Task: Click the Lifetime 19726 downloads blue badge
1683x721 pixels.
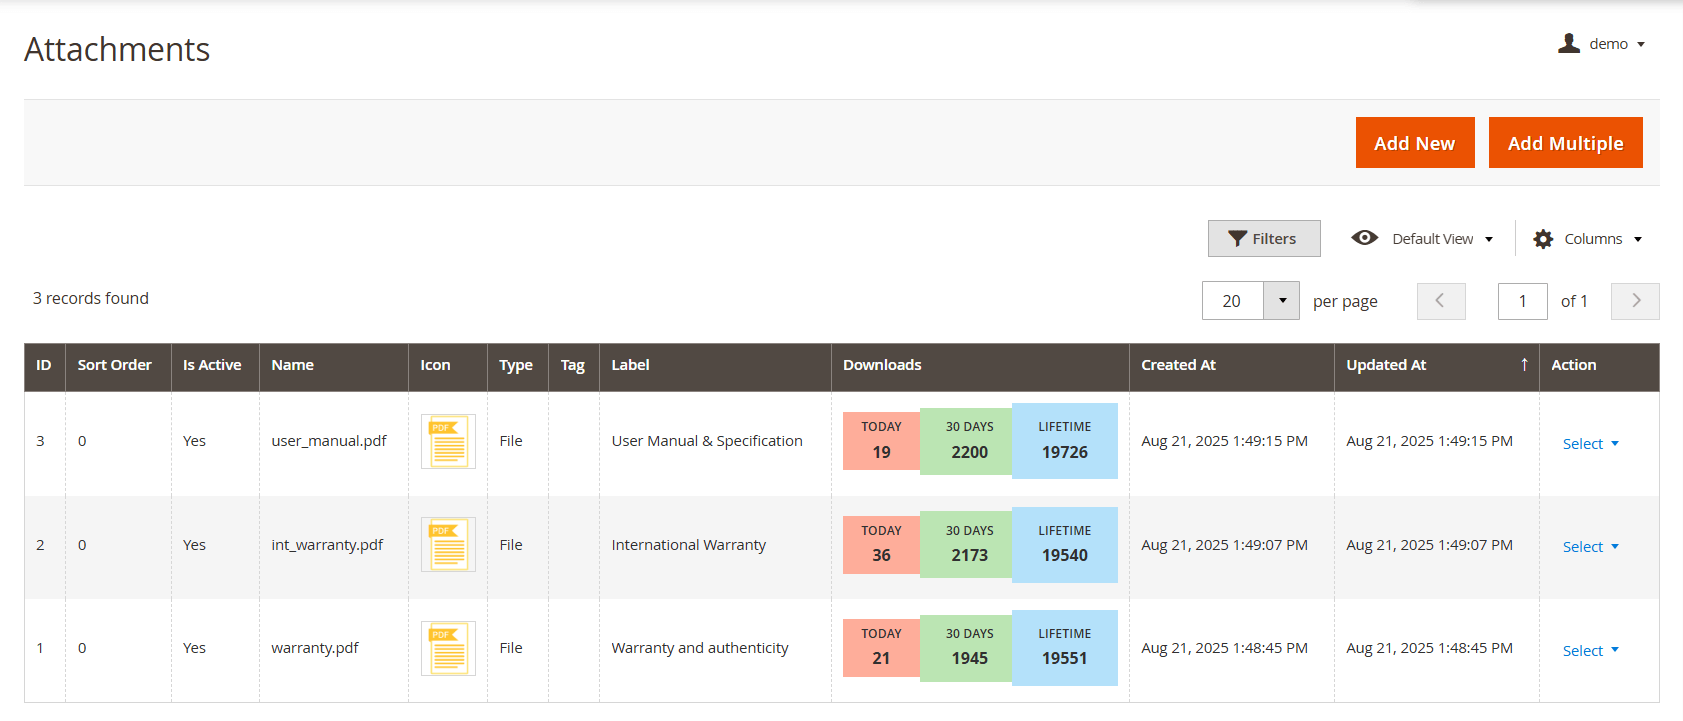Action: point(1064,441)
